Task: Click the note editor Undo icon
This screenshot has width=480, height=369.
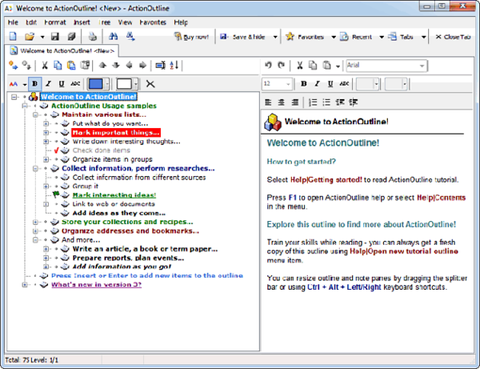Action: (268, 65)
